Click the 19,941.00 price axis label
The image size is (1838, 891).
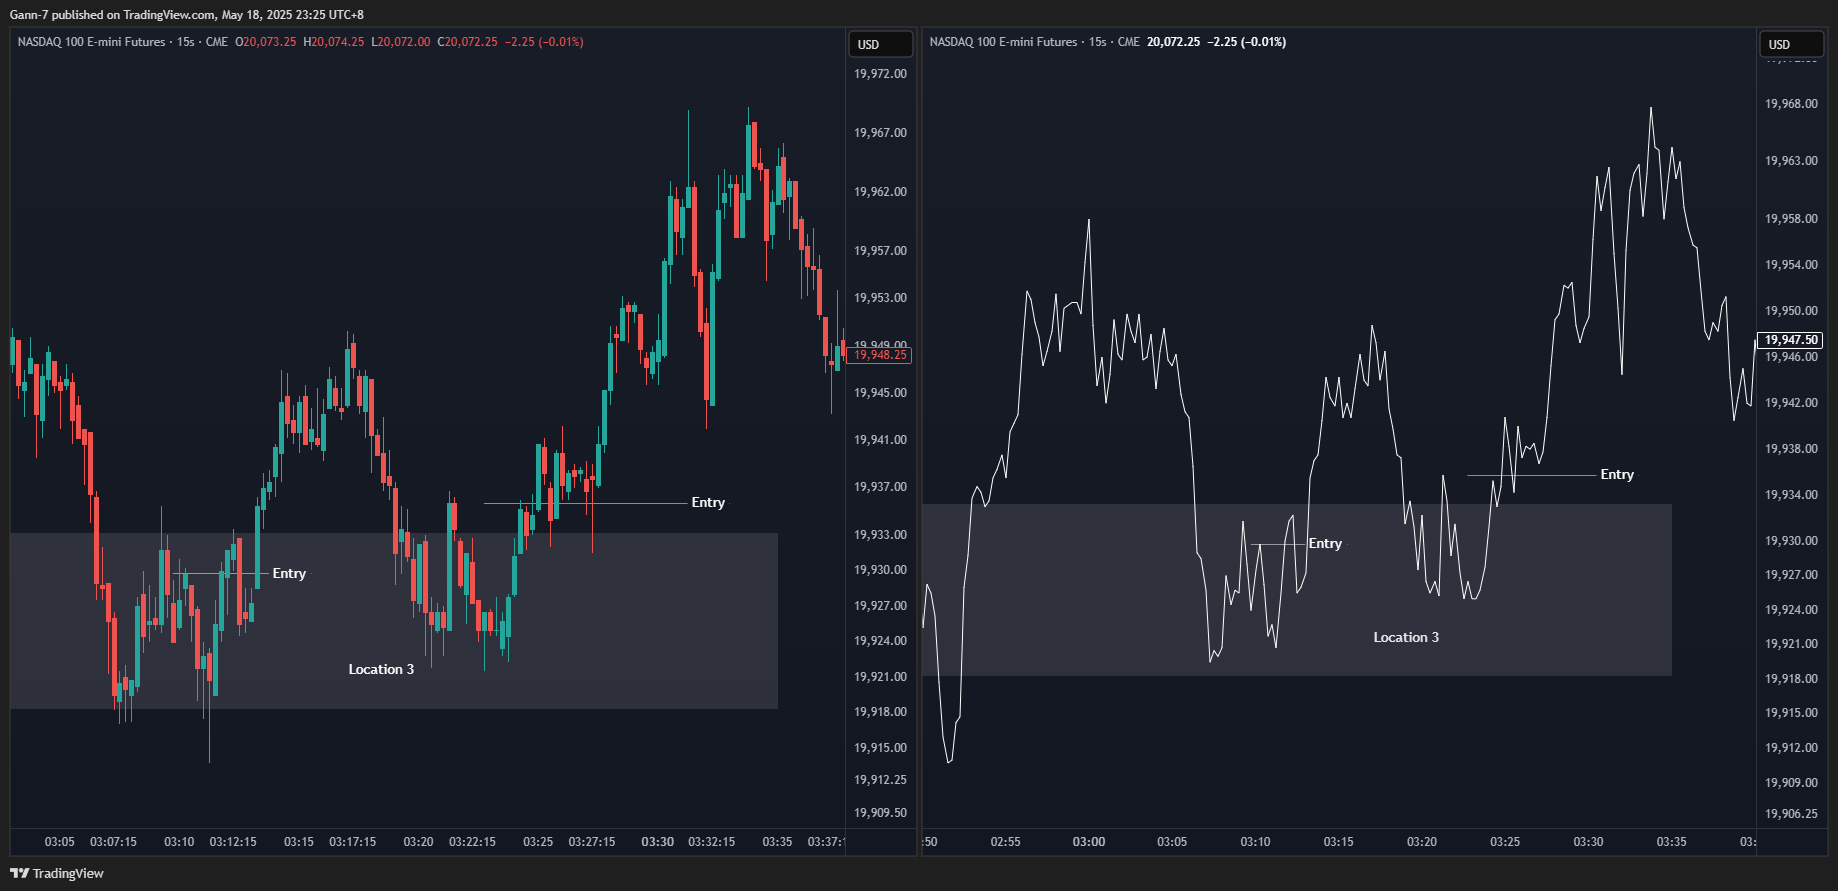click(x=880, y=440)
